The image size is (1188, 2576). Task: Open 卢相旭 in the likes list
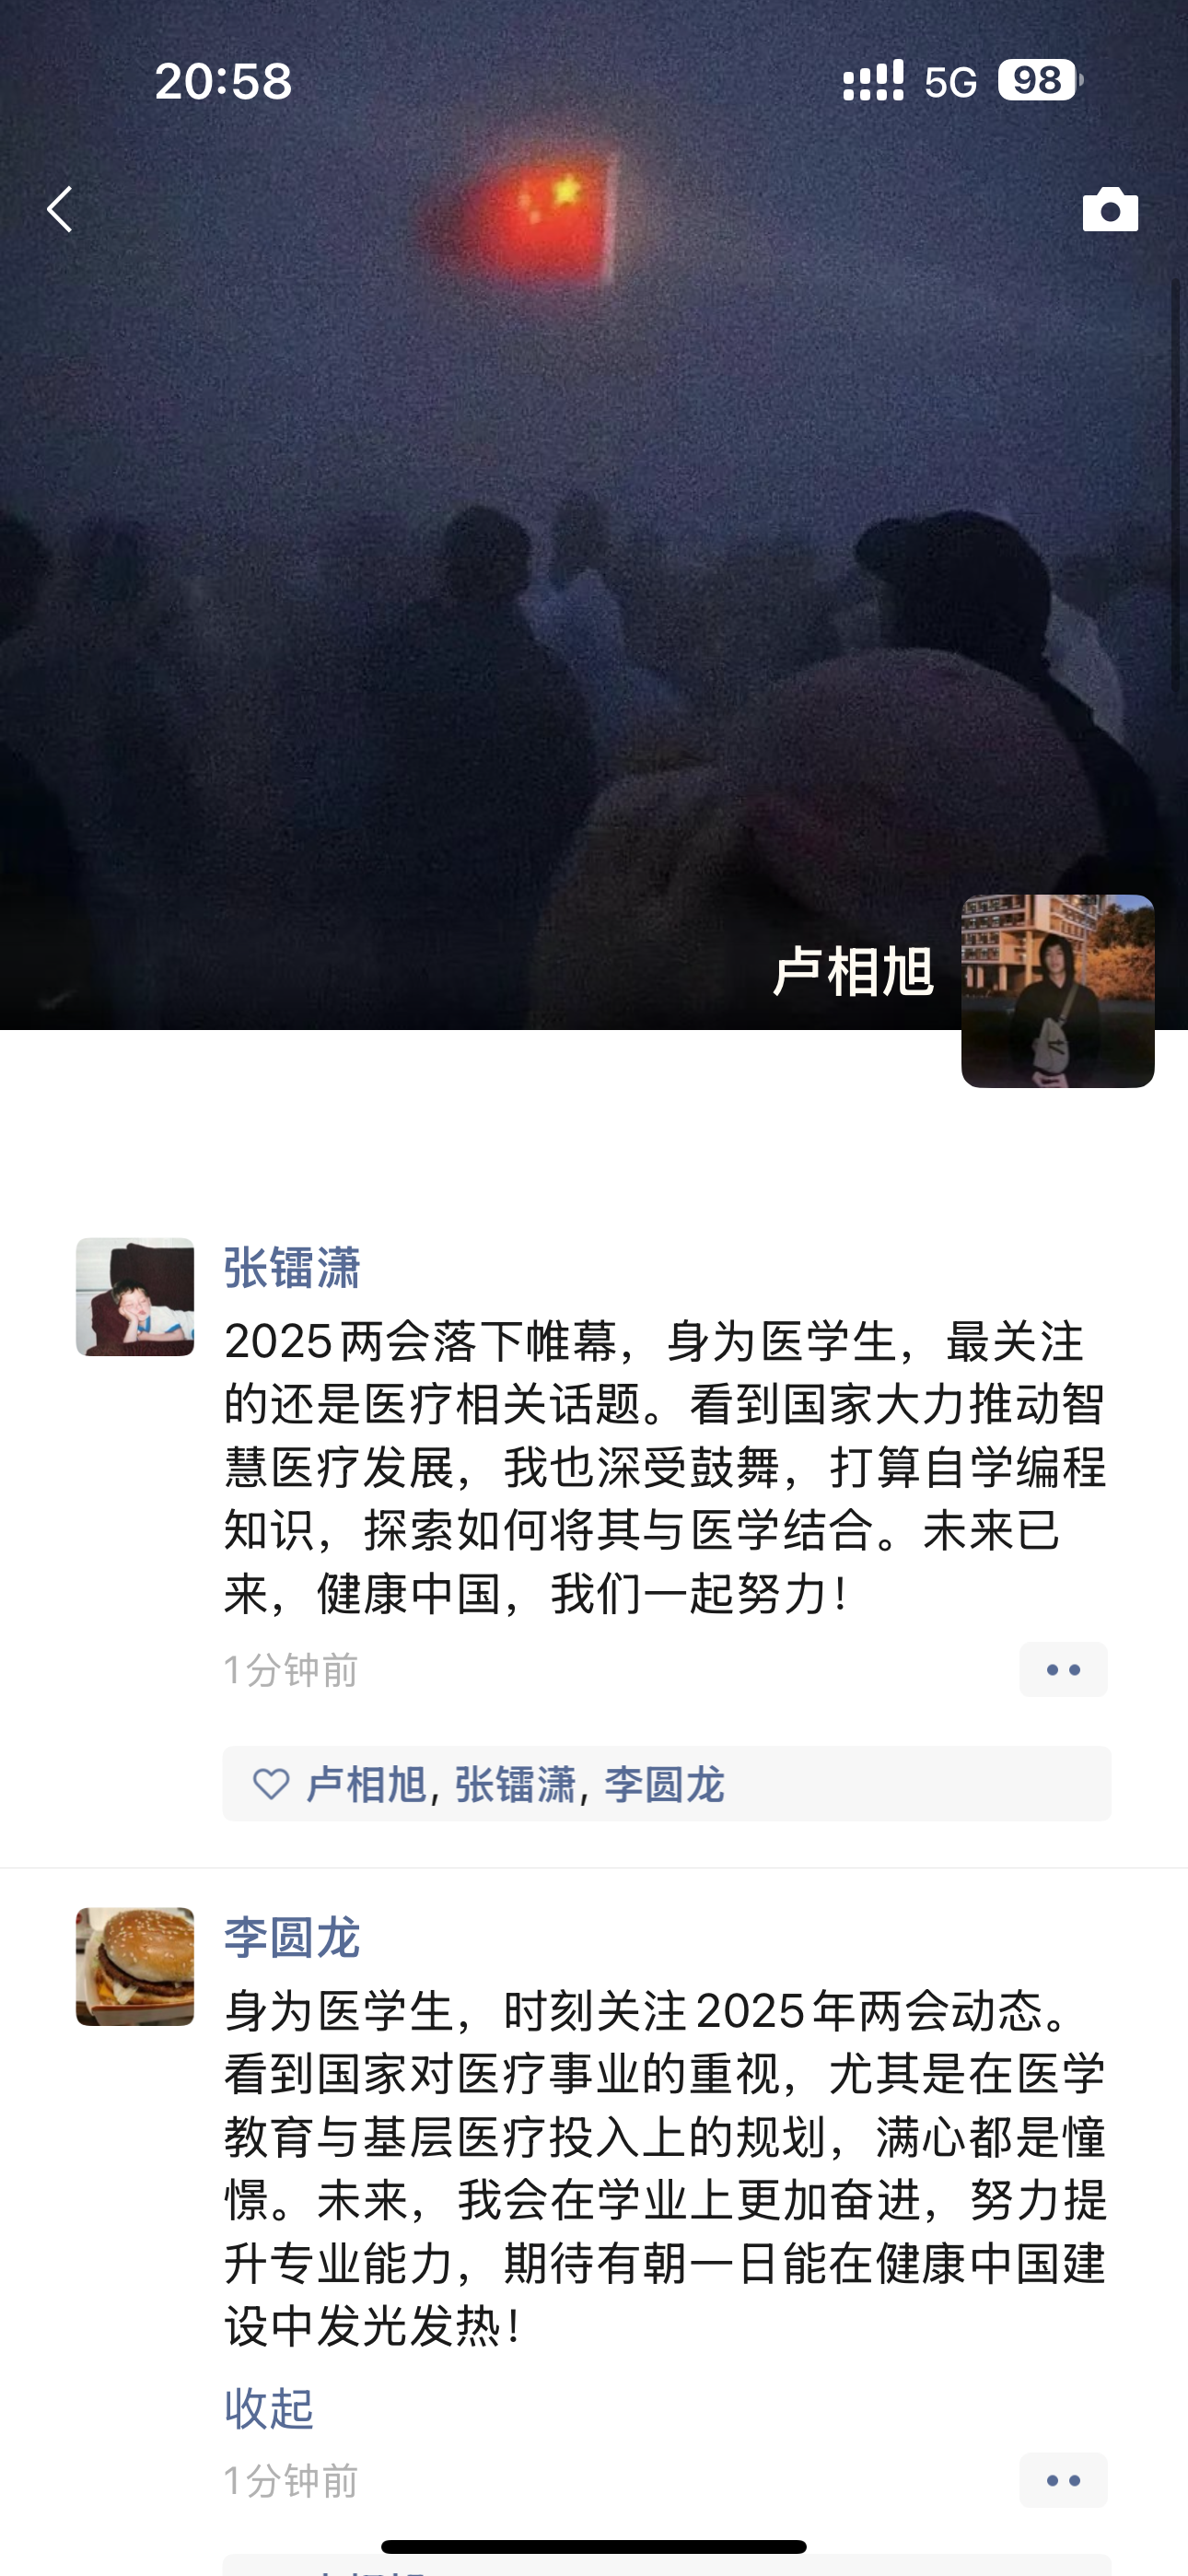point(366,1784)
